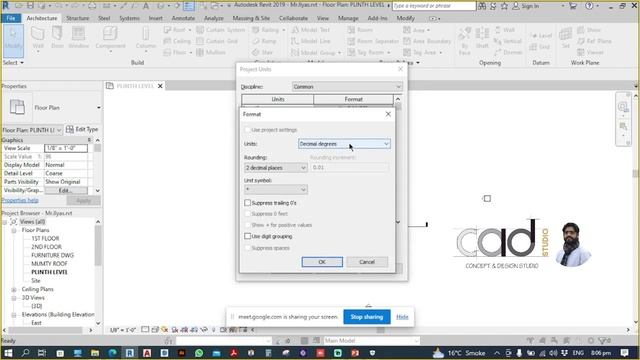Enable Suppress trailing 0's checkbox

[x=247, y=202]
